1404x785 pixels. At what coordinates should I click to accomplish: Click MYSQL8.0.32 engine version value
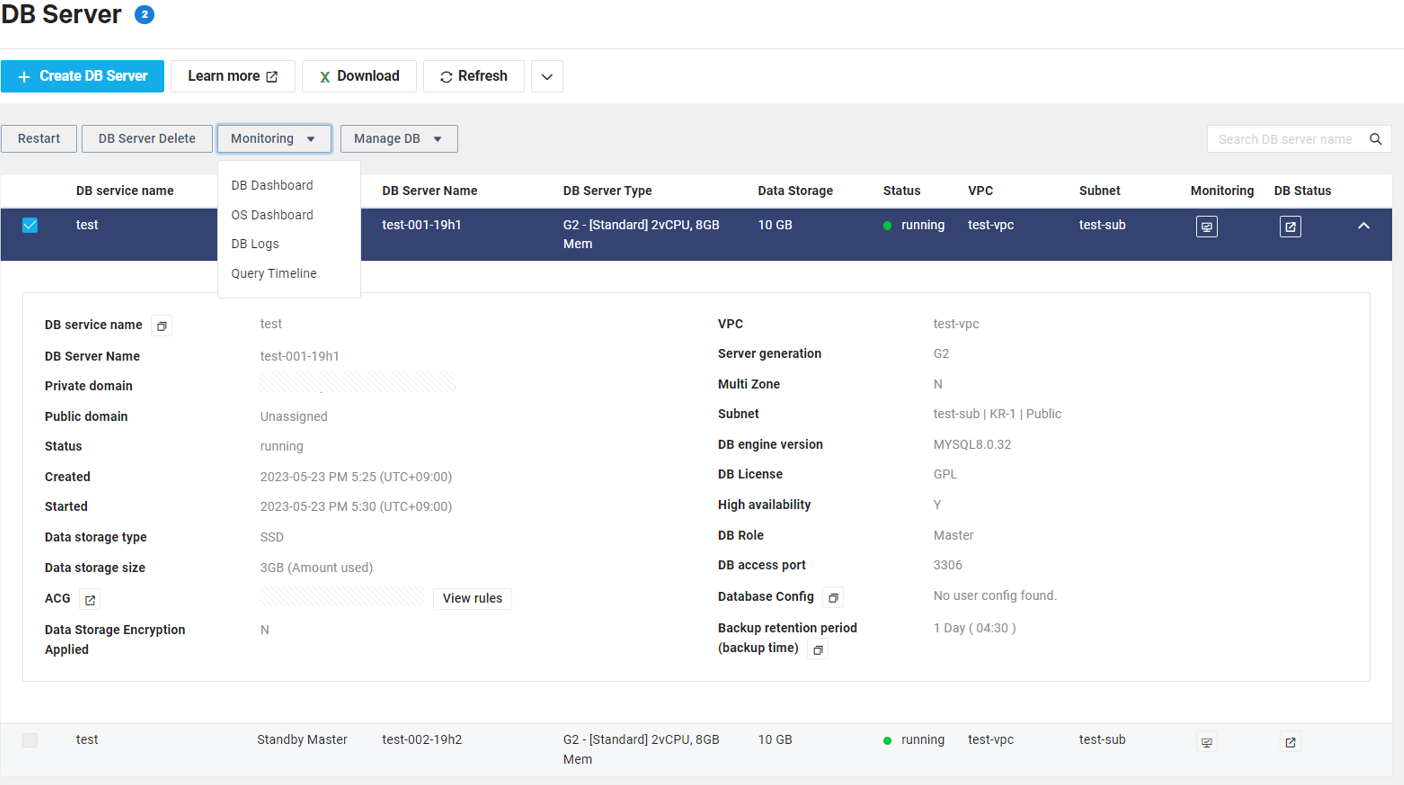point(972,445)
